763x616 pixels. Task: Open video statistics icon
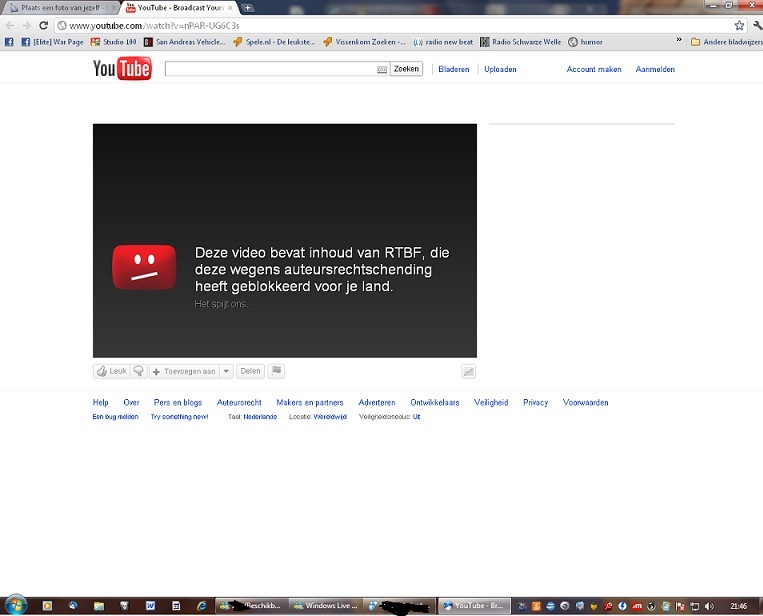pyautogui.click(x=468, y=371)
